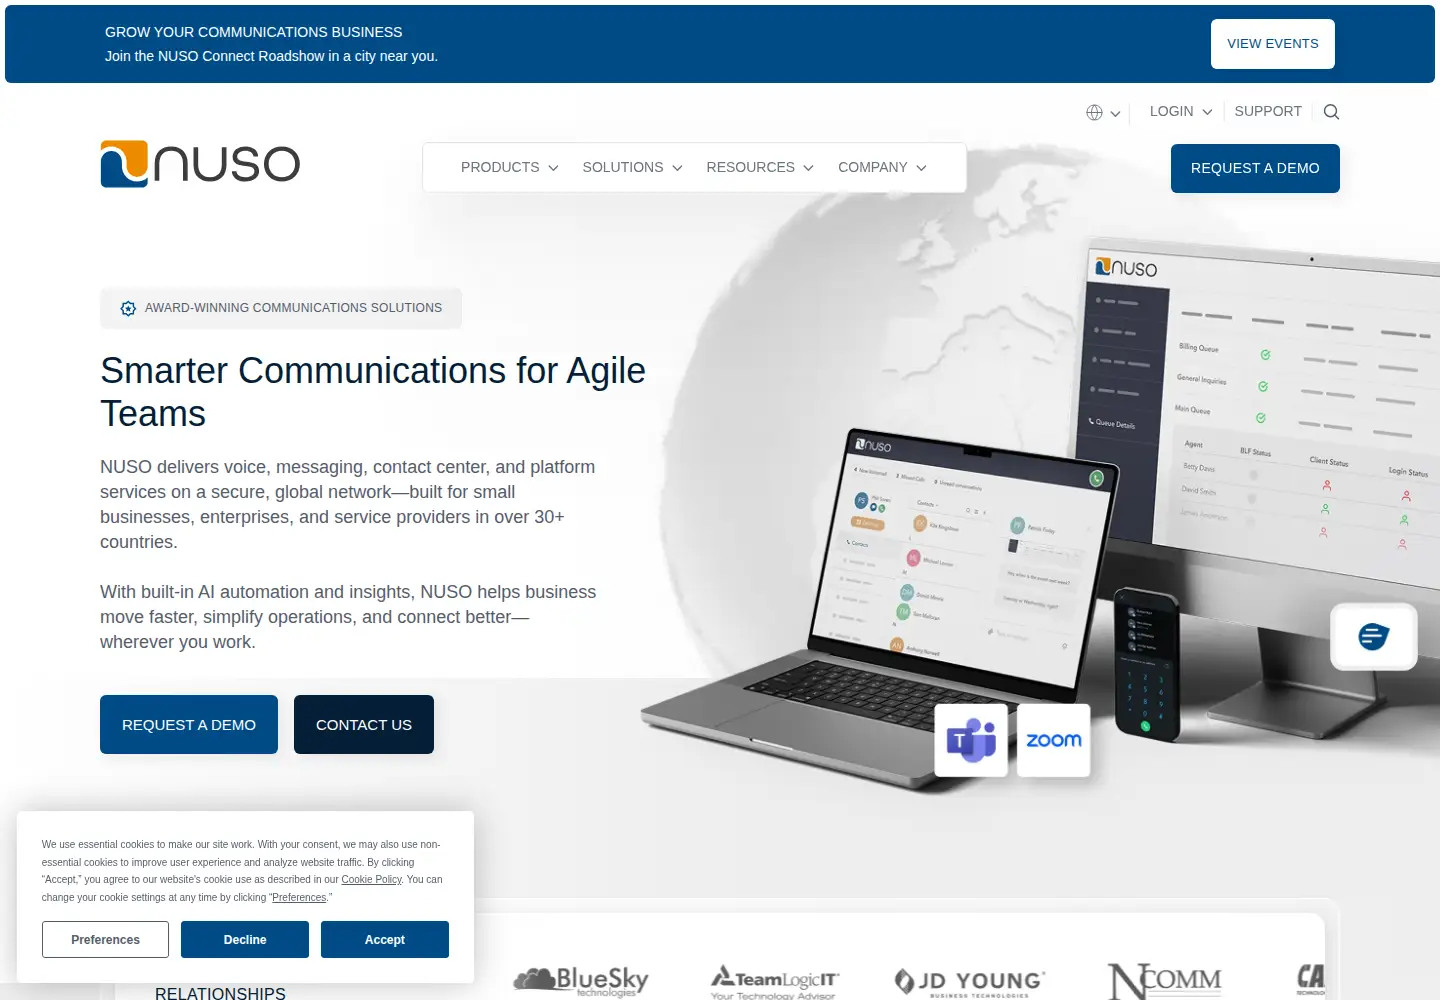Screen dimensions: 1440x1000
Task: Open the Cookie Policy link
Action: tap(371, 880)
